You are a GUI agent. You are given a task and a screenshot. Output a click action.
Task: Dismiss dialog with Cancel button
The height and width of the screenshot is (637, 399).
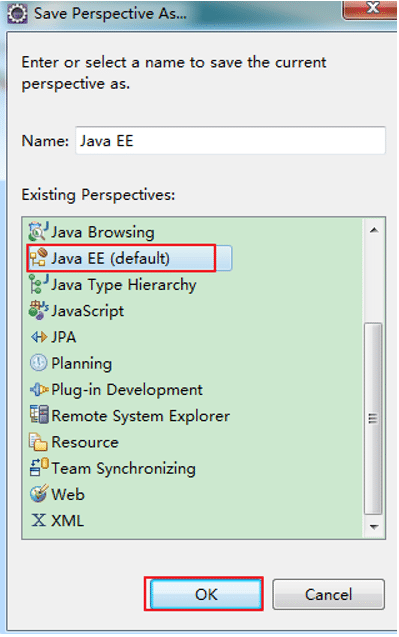328,594
